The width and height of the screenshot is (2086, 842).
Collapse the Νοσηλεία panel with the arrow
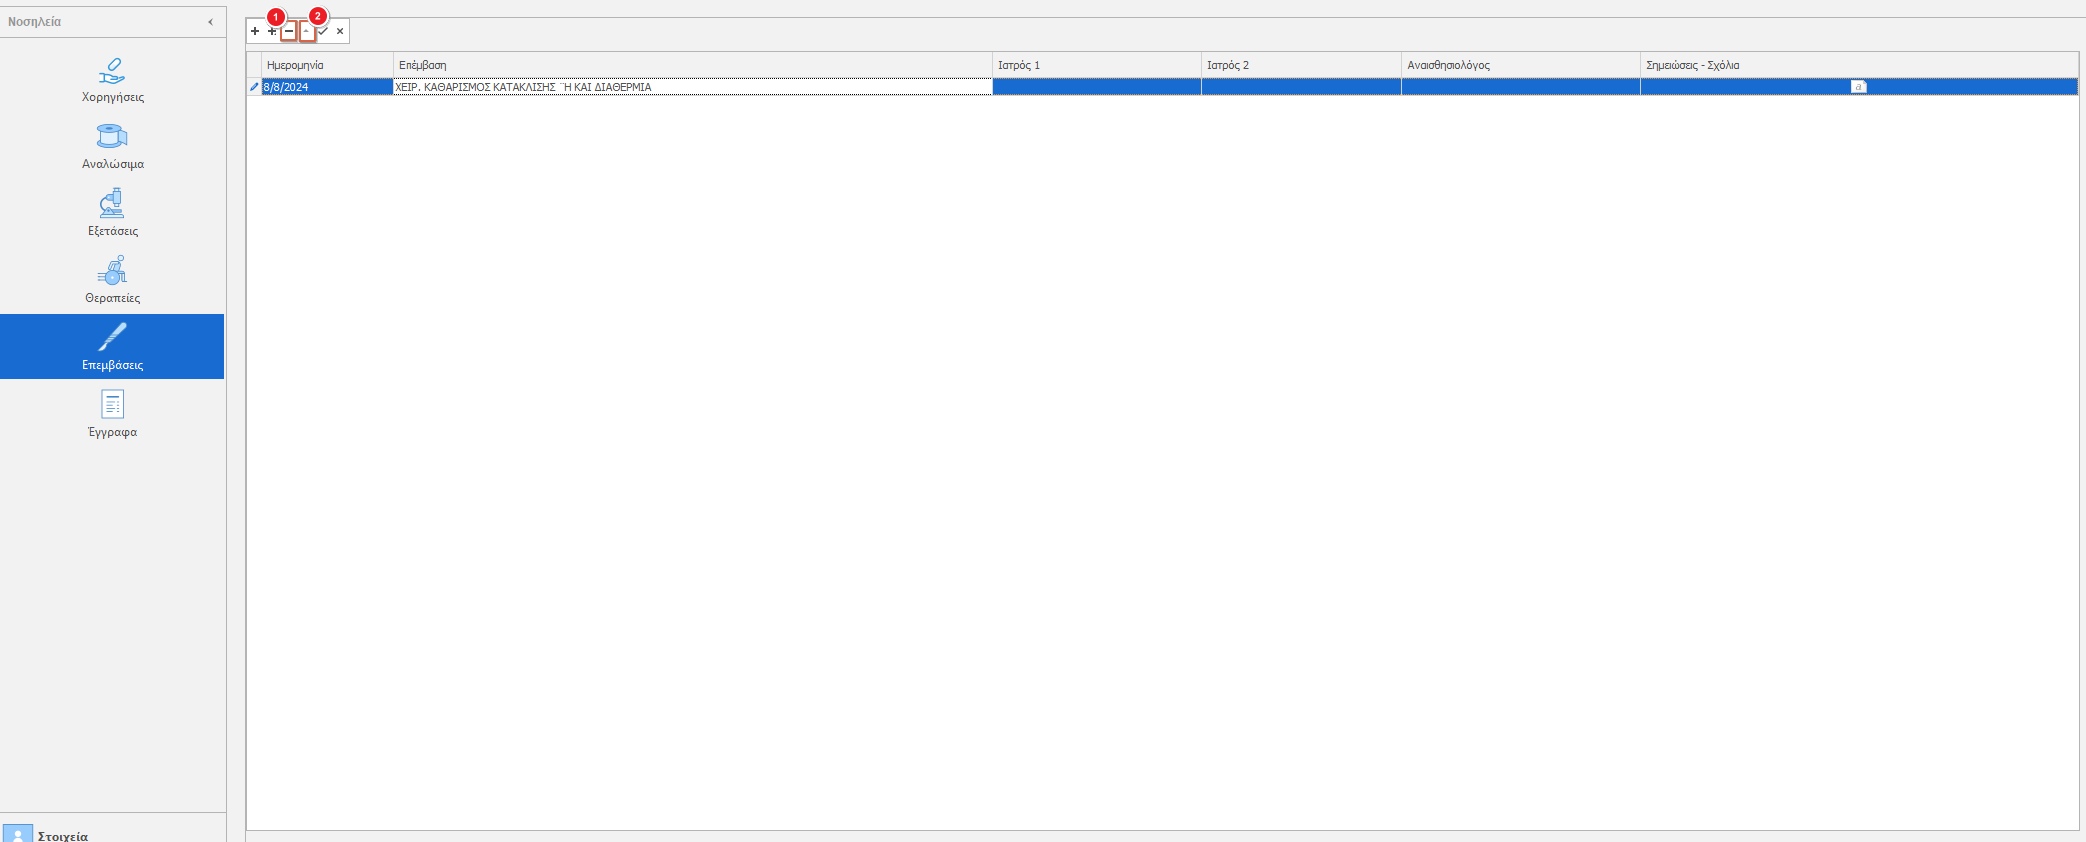210,22
